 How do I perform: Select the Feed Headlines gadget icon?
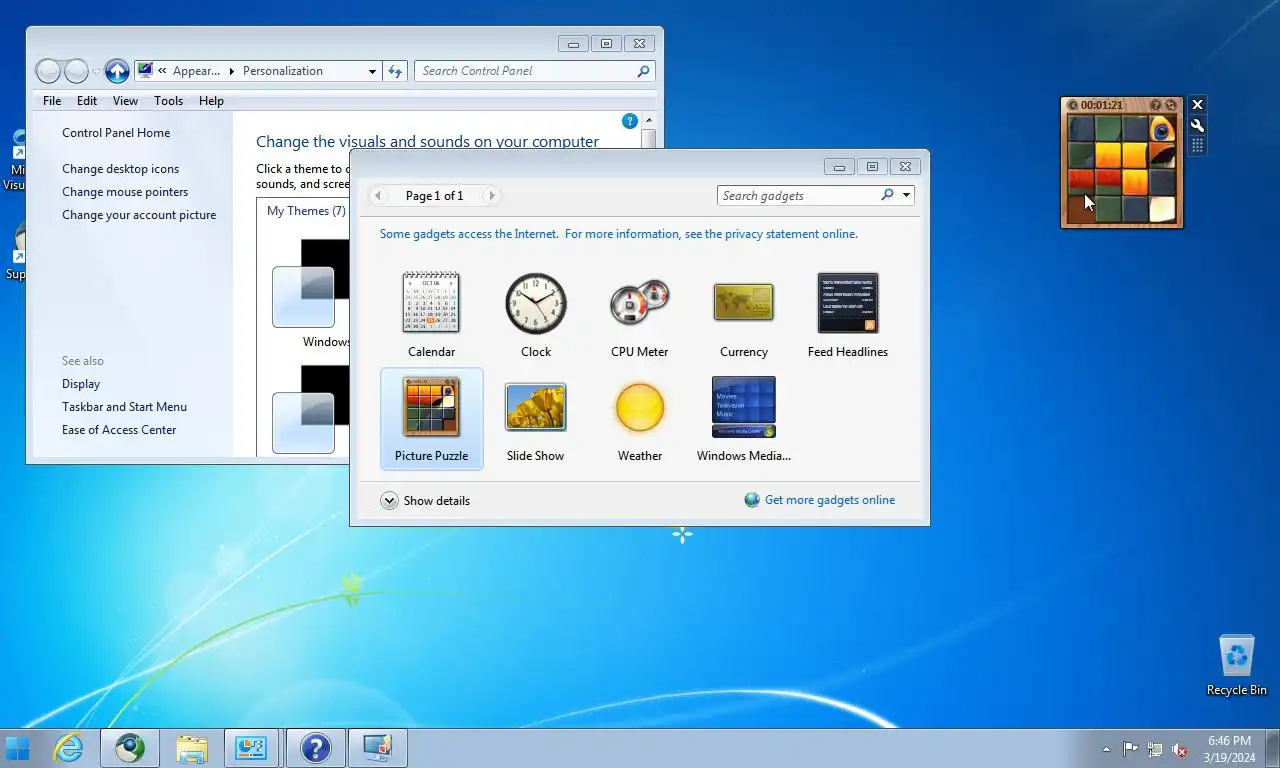[x=848, y=303]
